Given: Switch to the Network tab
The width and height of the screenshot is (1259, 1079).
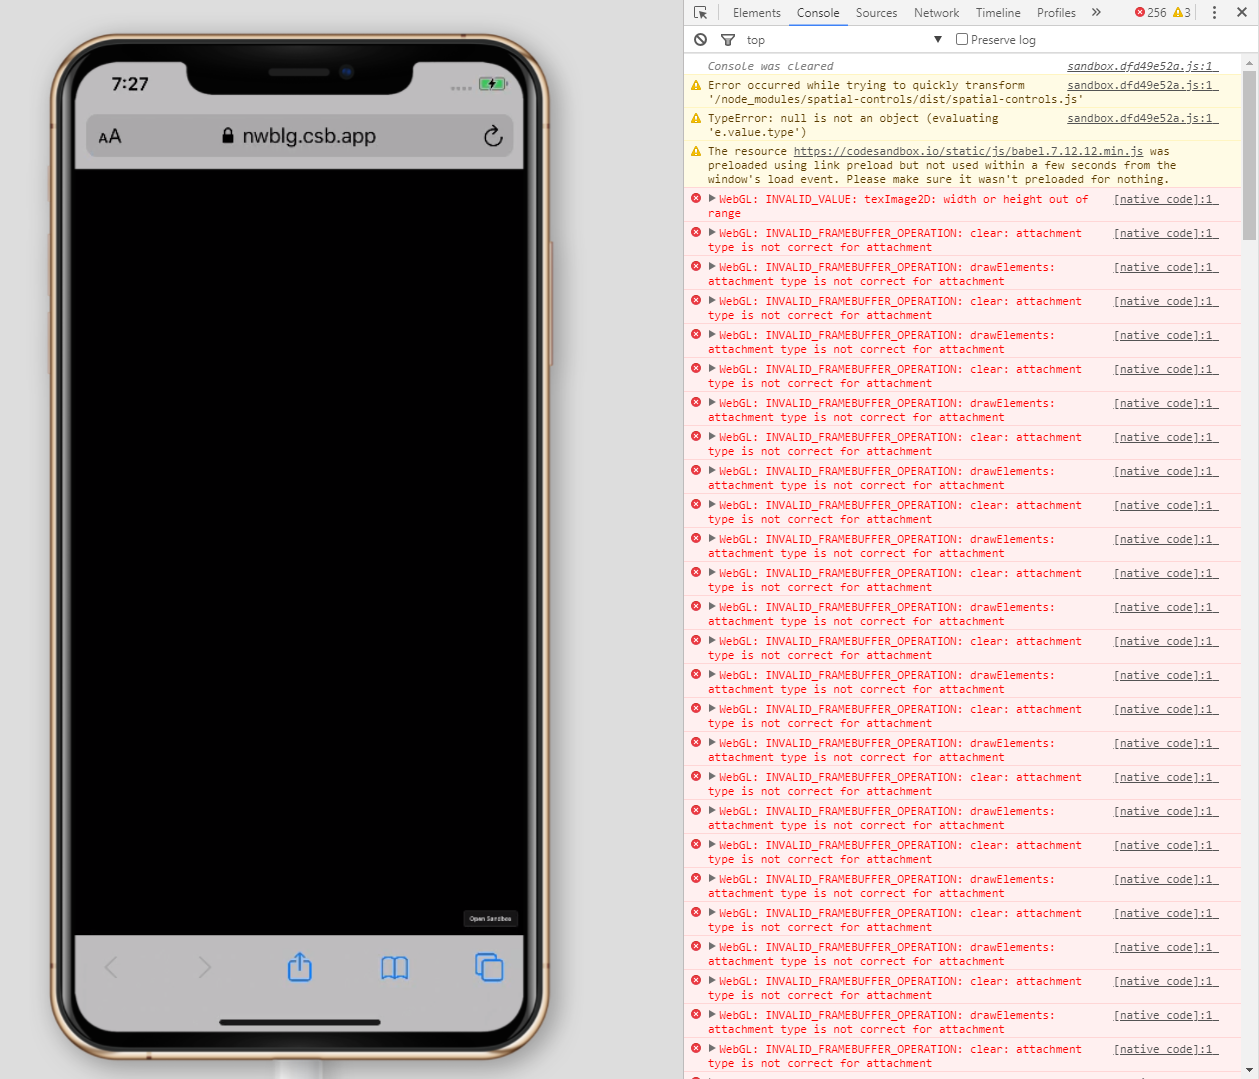Looking at the screenshot, I should click(x=936, y=12).
